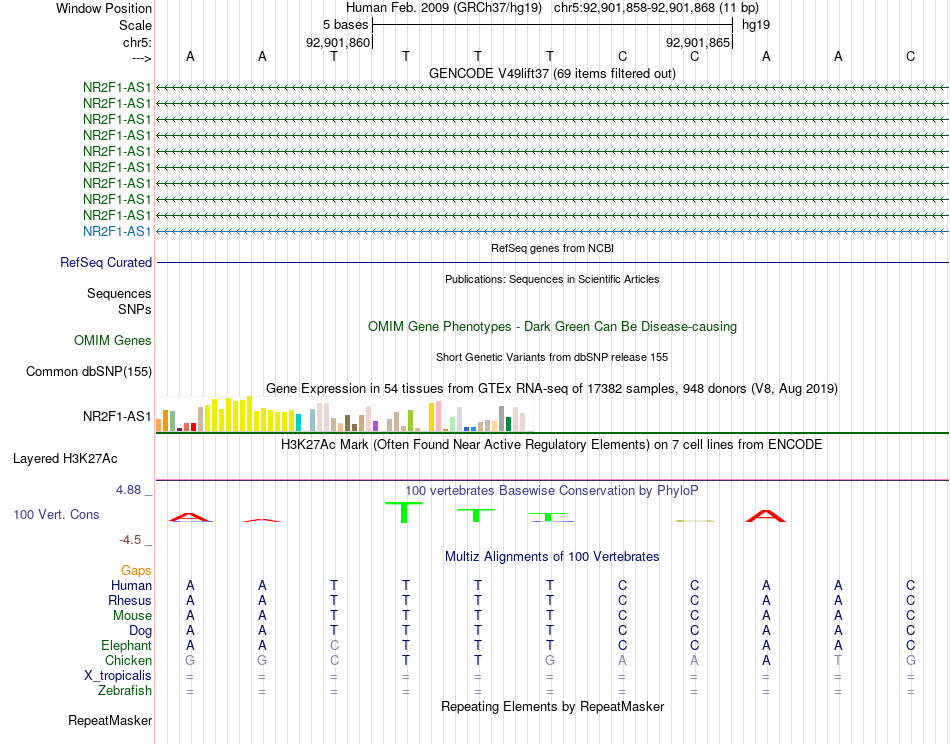Open Repeating Elements by RepeatMasker title

[552, 706]
